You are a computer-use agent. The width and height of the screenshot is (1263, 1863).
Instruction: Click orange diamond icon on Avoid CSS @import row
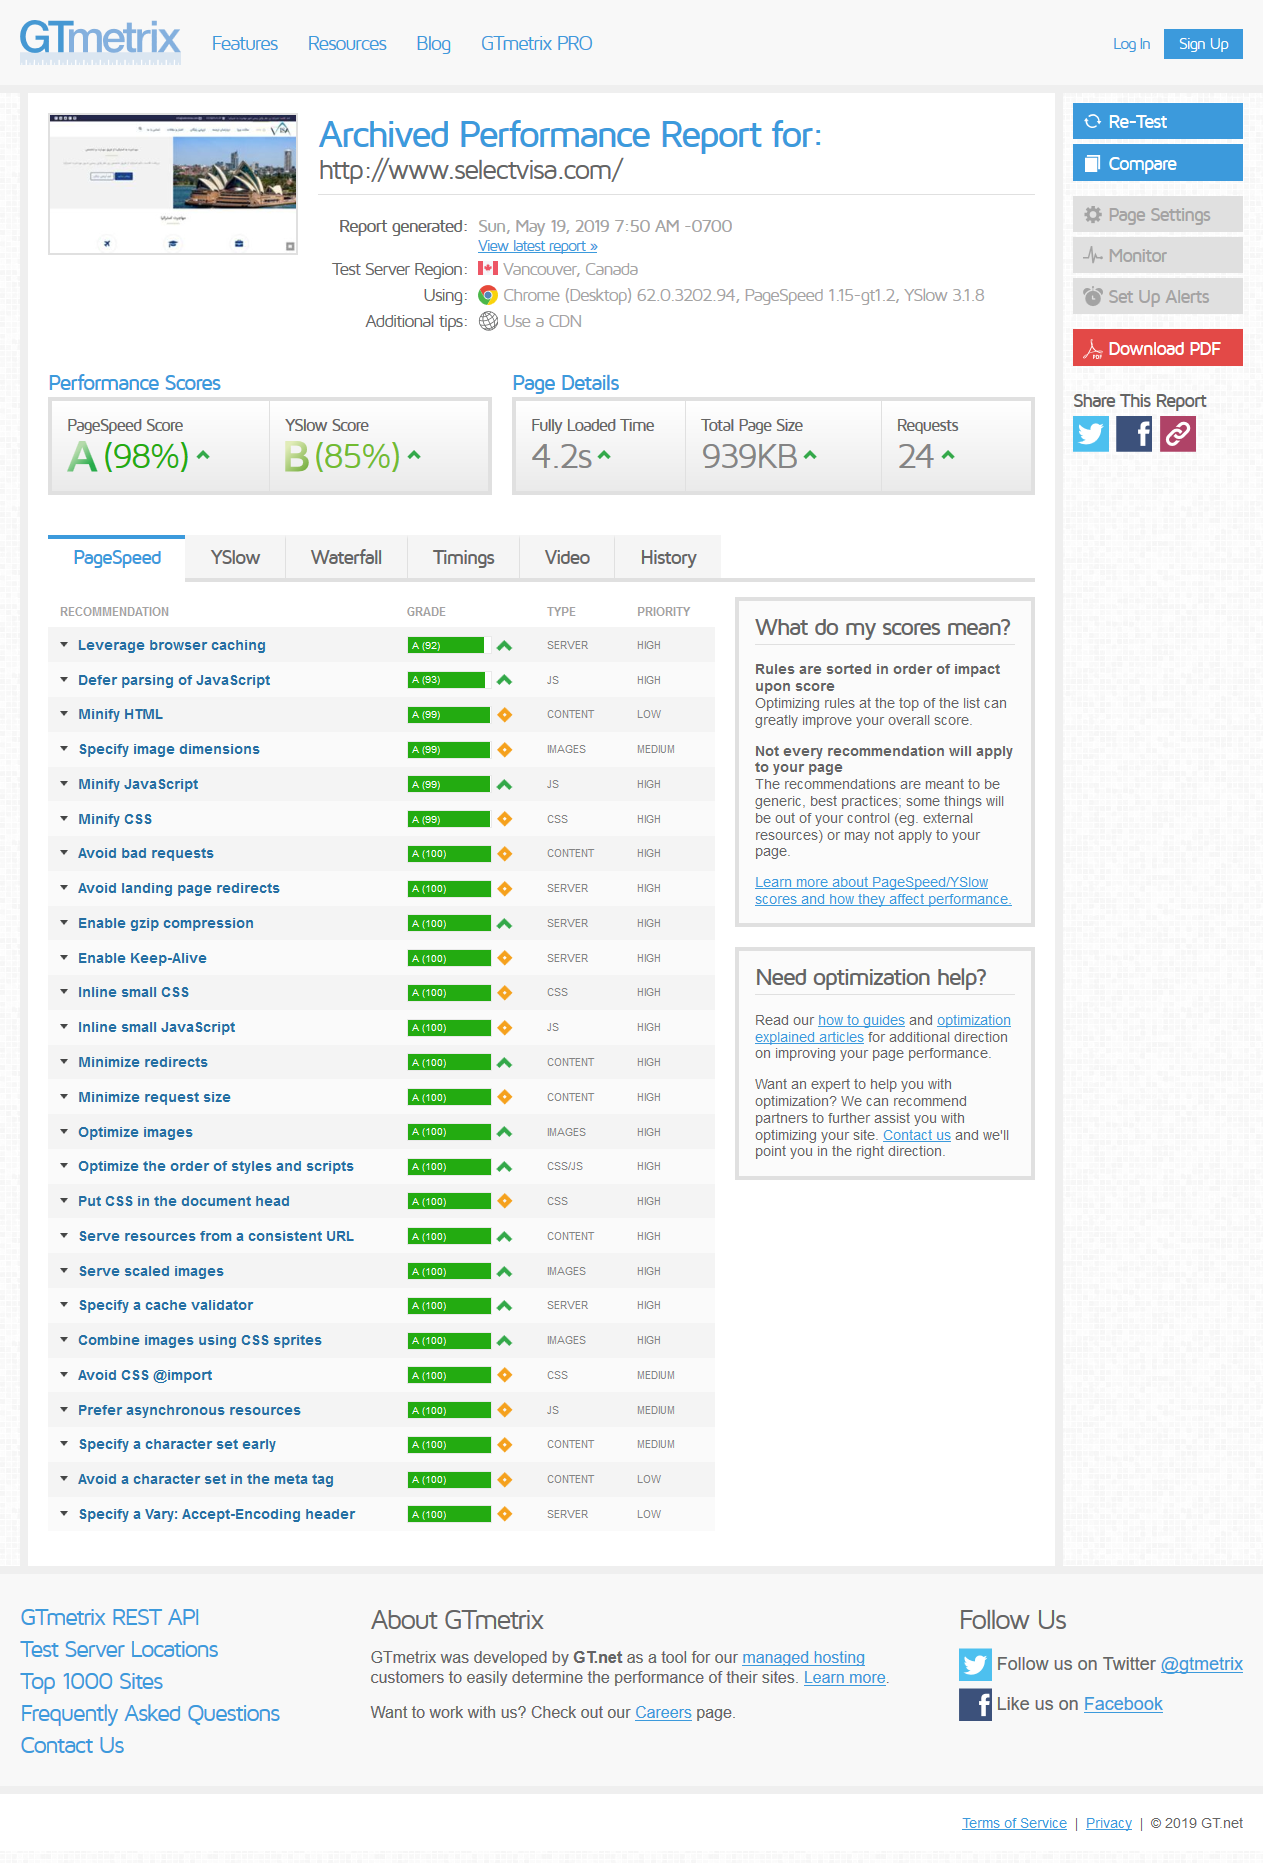pyautogui.click(x=504, y=1375)
